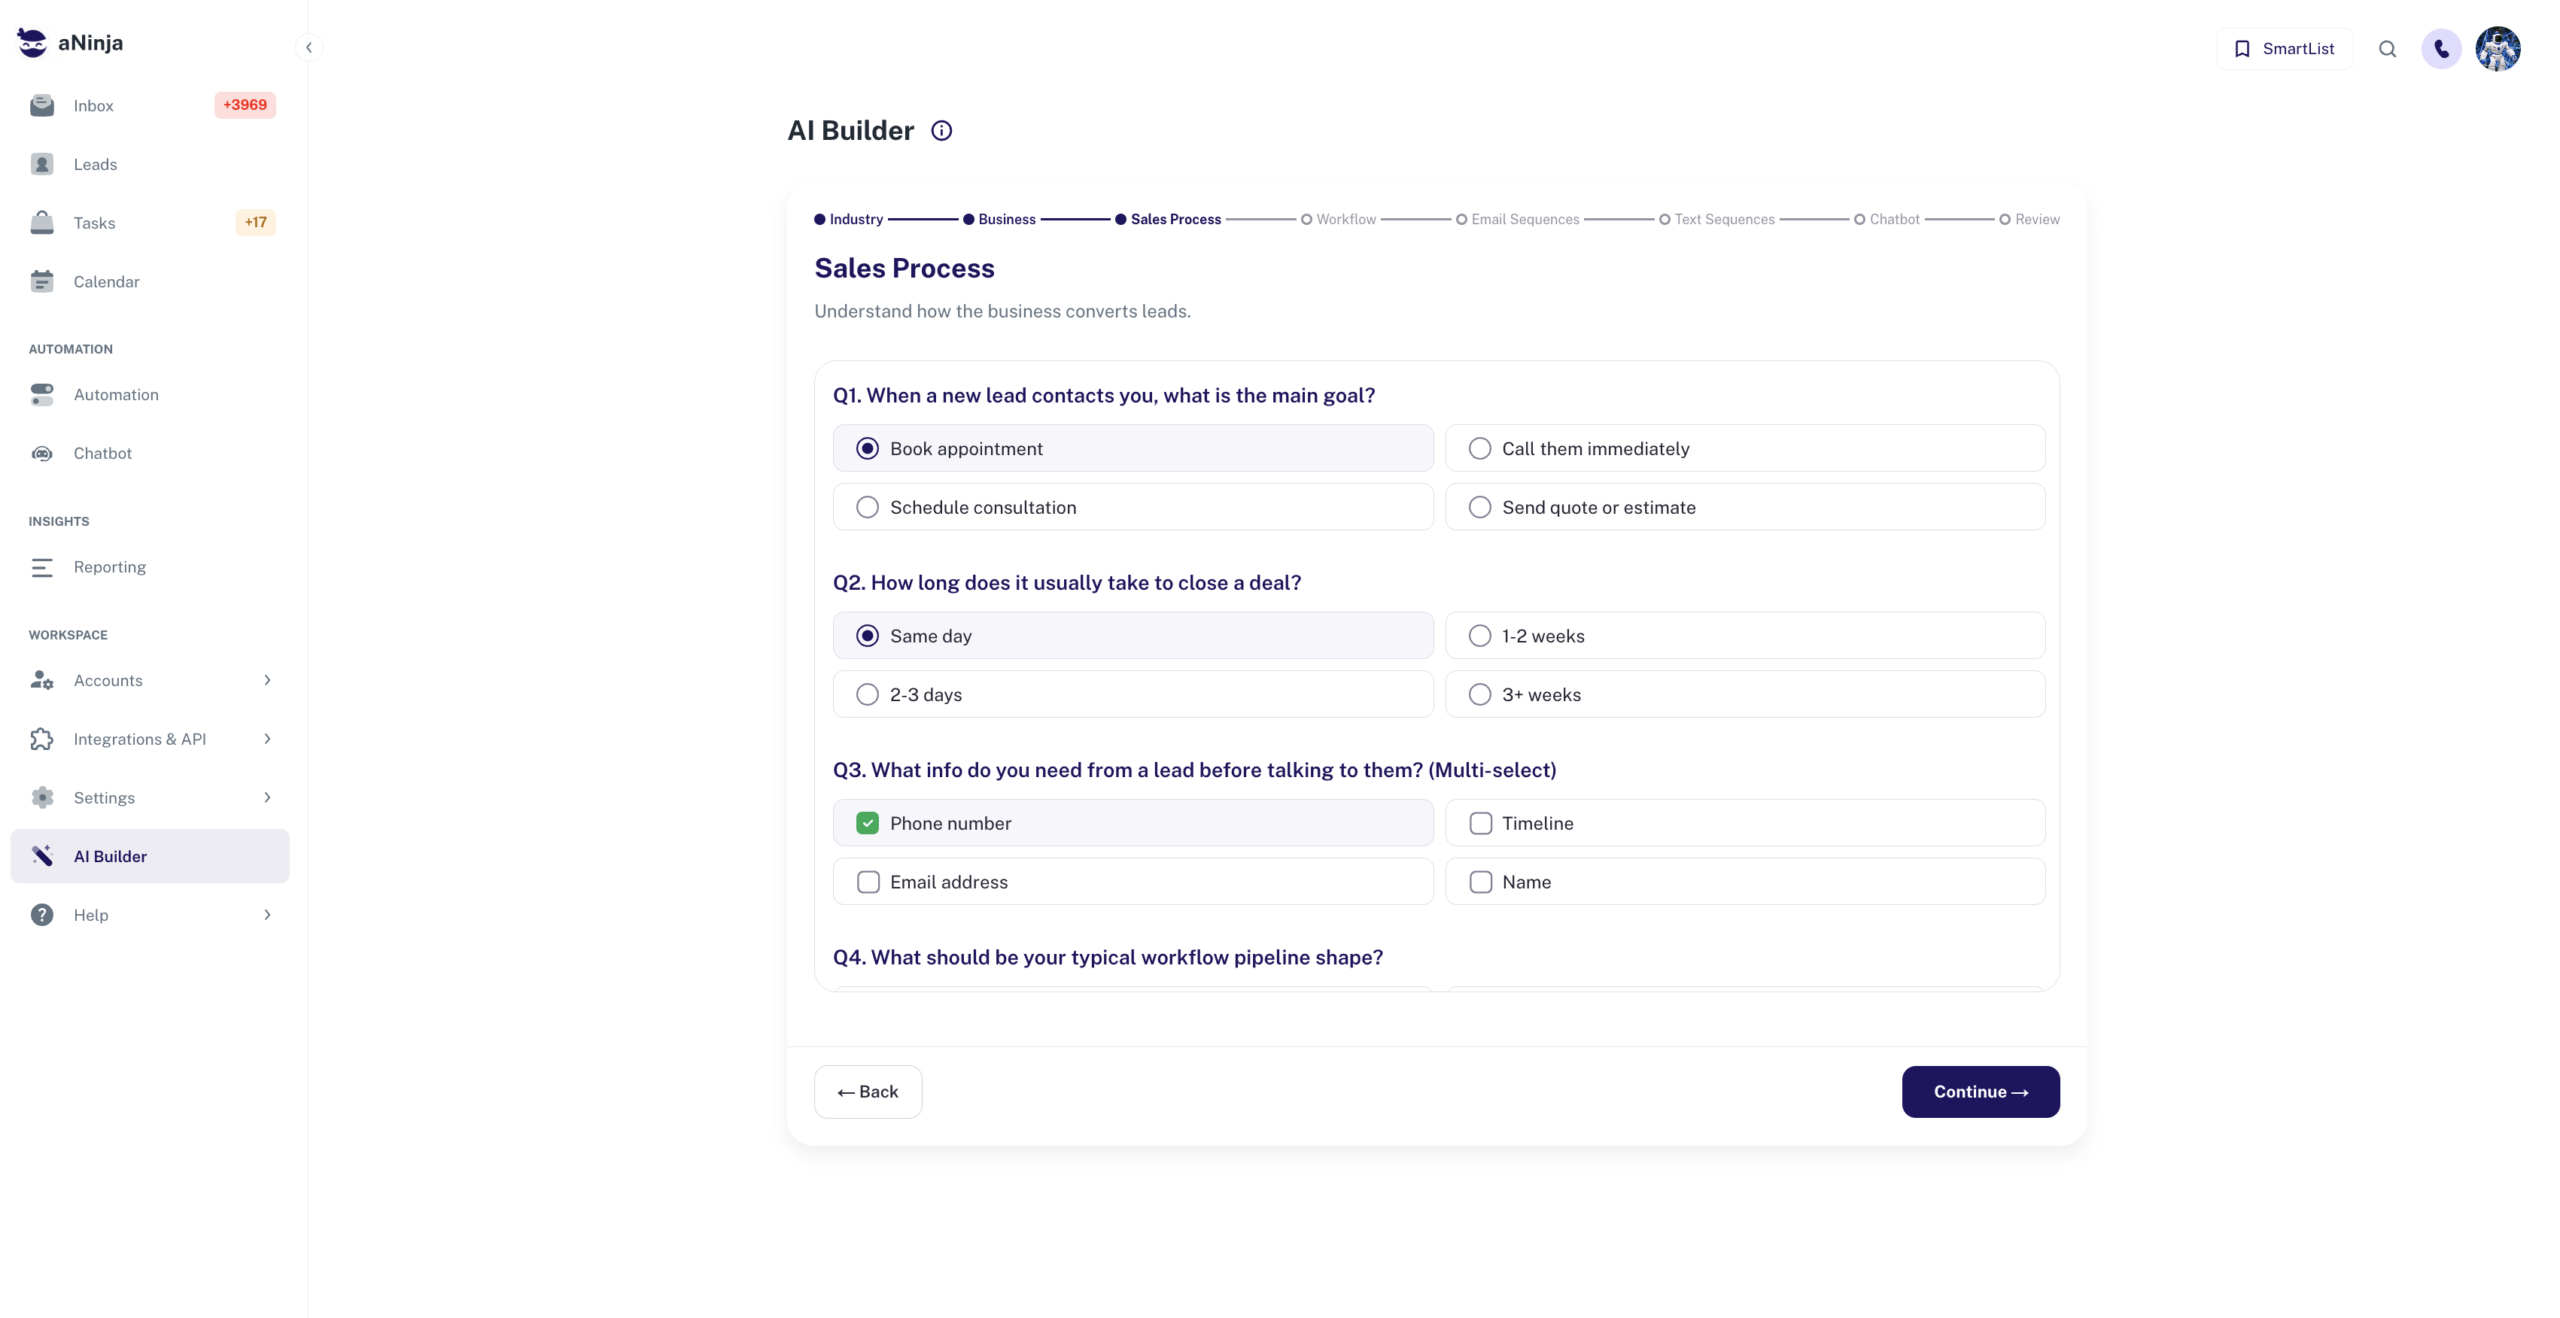2560x1318 pixels.
Task: Click the Chatbot icon in sidebar
Action: [x=42, y=453]
